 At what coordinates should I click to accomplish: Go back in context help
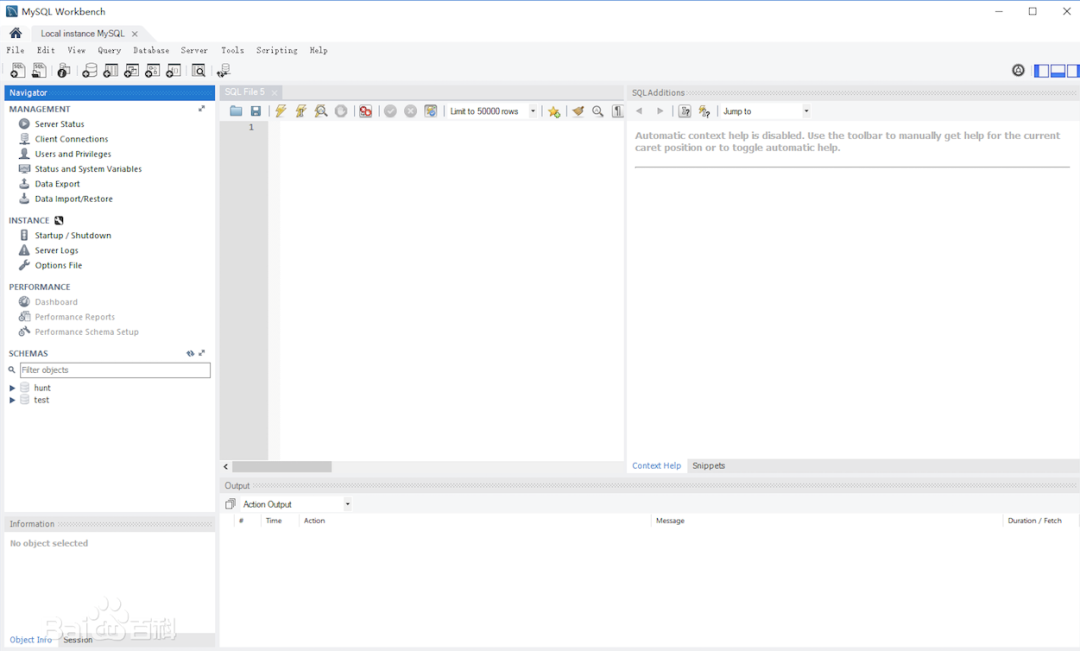tap(639, 111)
